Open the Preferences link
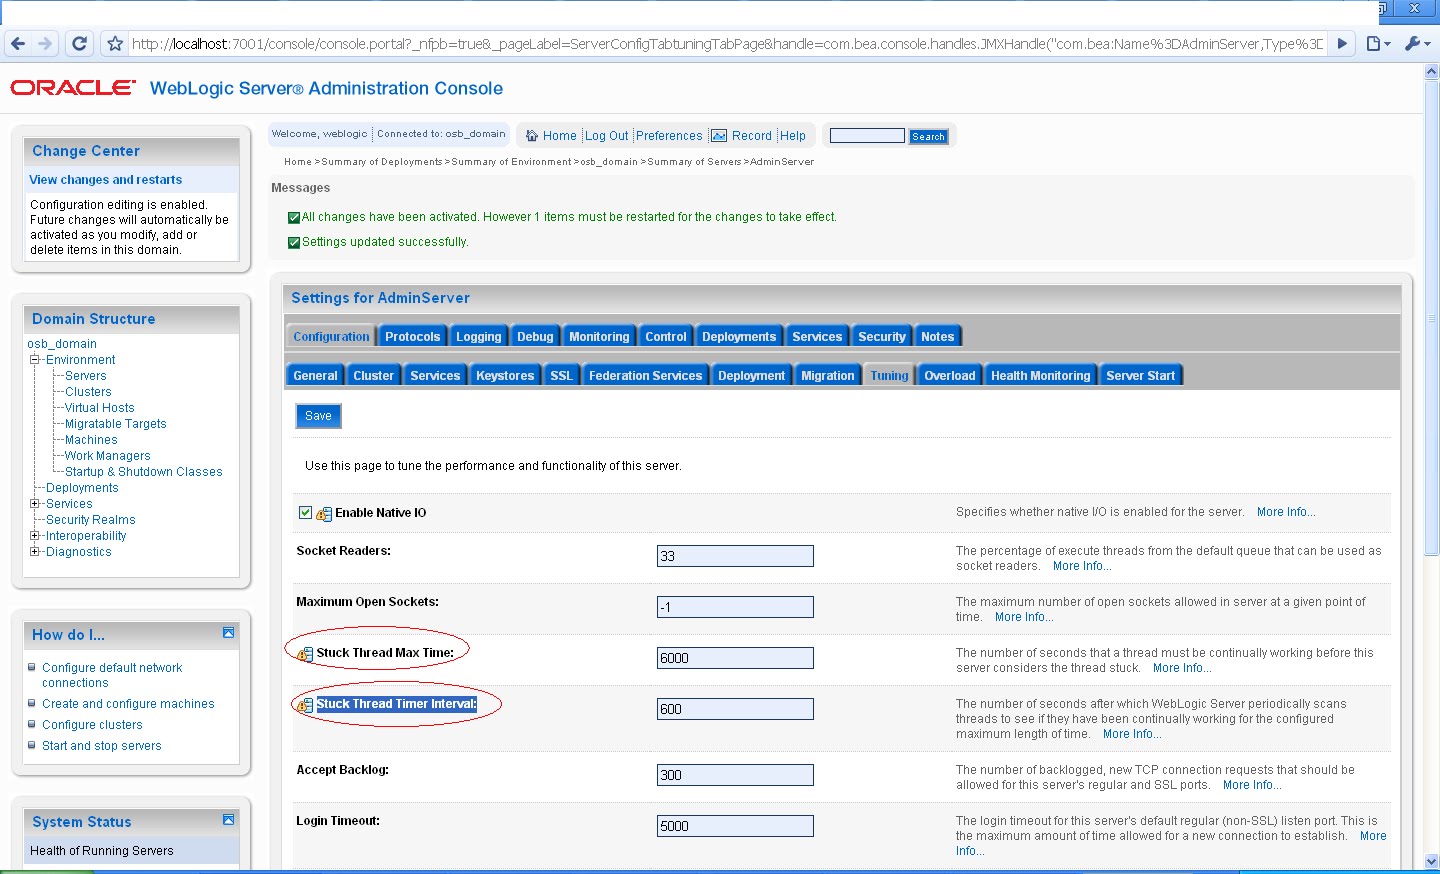This screenshot has height=874, width=1440. click(x=669, y=136)
